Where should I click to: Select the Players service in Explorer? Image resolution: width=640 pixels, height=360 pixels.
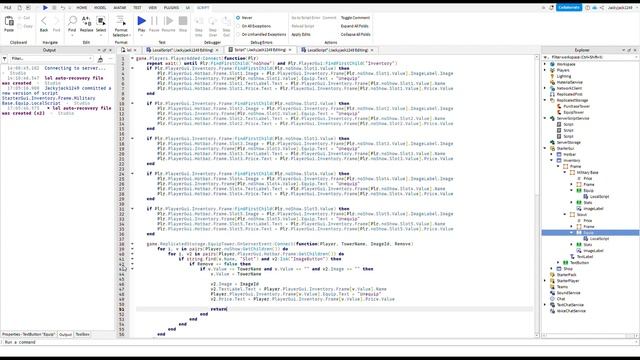click(x=563, y=70)
